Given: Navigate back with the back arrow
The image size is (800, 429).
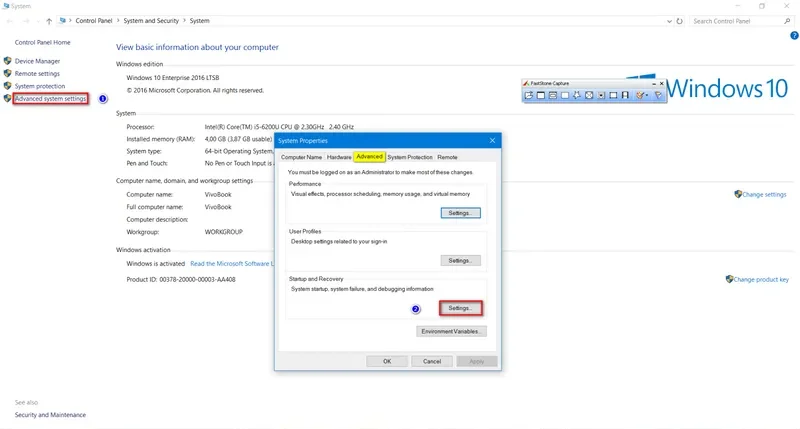Looking at the screenshot, I should [10, 21].
